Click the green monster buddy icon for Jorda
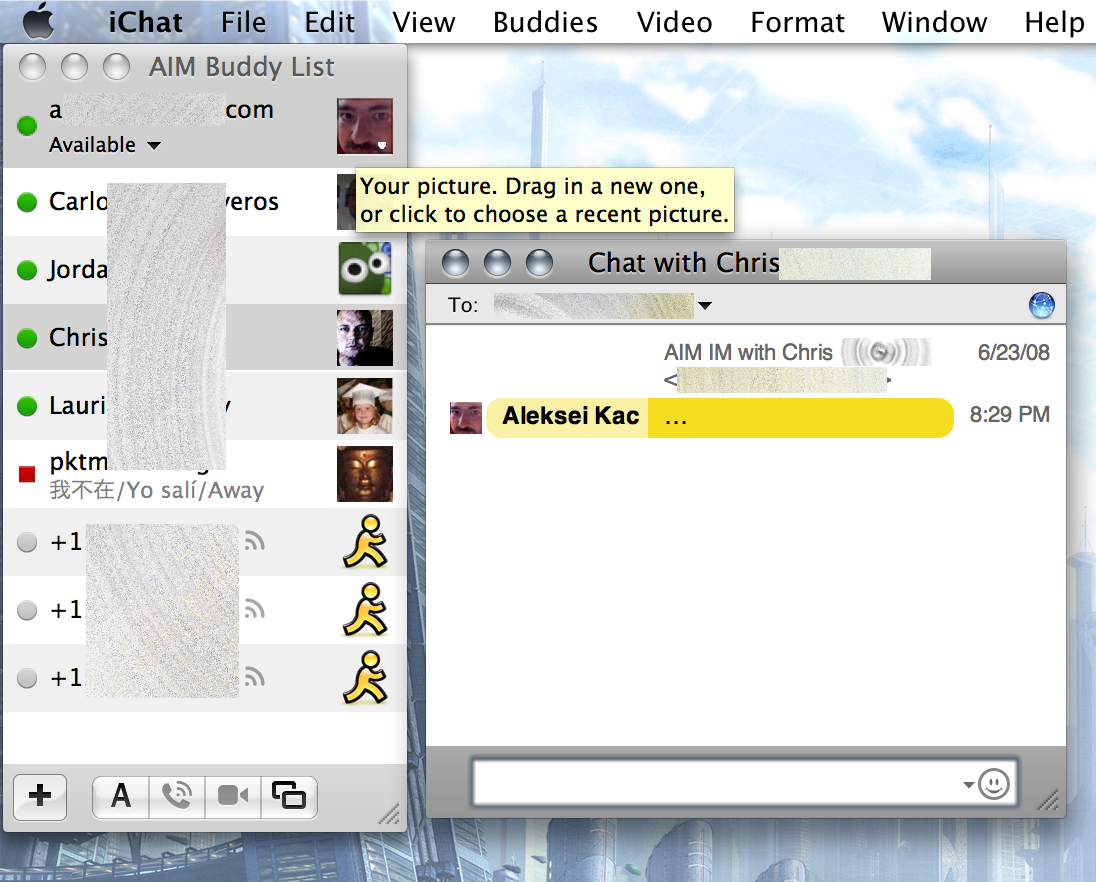Image resolution: width=1096 pixels, height=882 pixels. click(364, 269)
